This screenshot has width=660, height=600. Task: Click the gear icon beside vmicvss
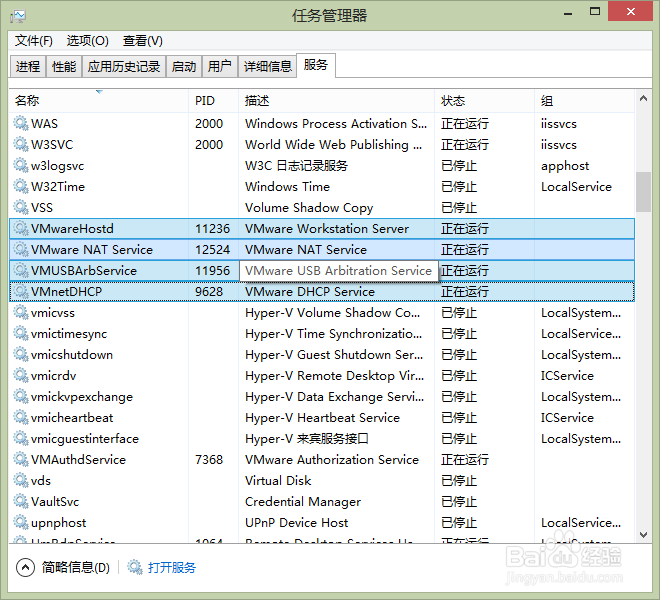tap(20, 312)
